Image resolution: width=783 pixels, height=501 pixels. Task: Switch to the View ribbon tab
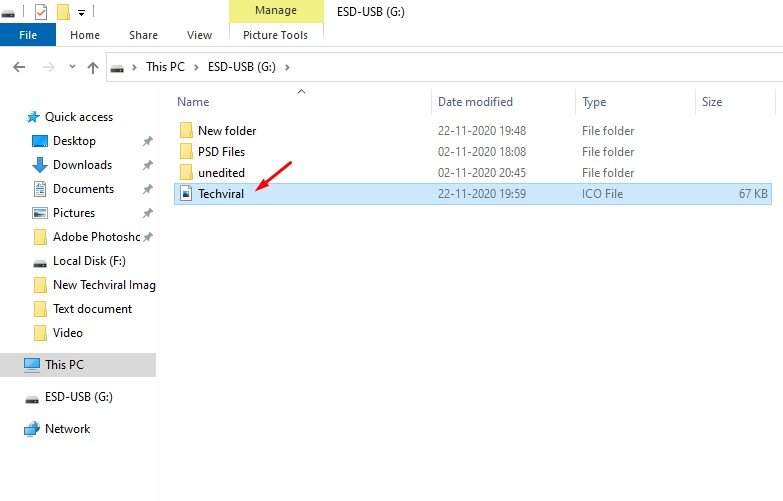199,35
